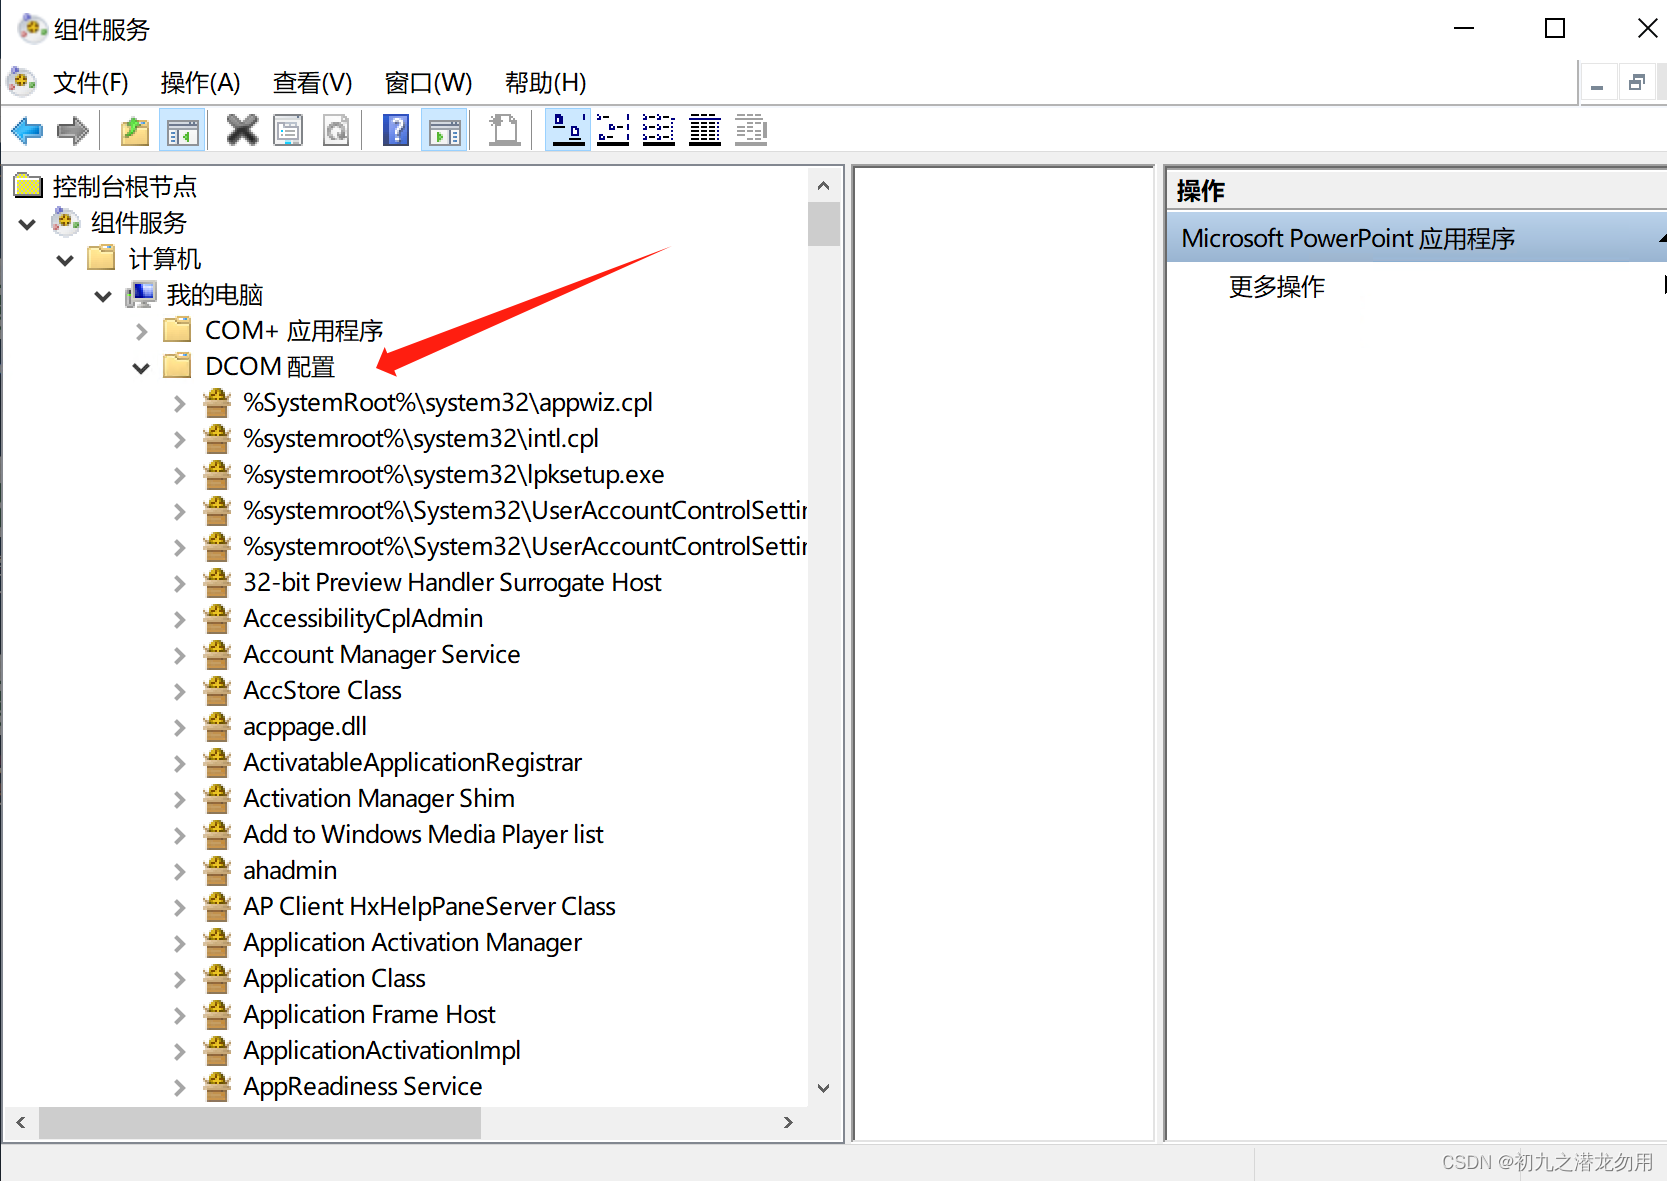Image resolution: width=1667 pixels, height=1181 pixels.
Task: Click the tree vertical scrollbar thumb
Action: [x=823, y=224]
